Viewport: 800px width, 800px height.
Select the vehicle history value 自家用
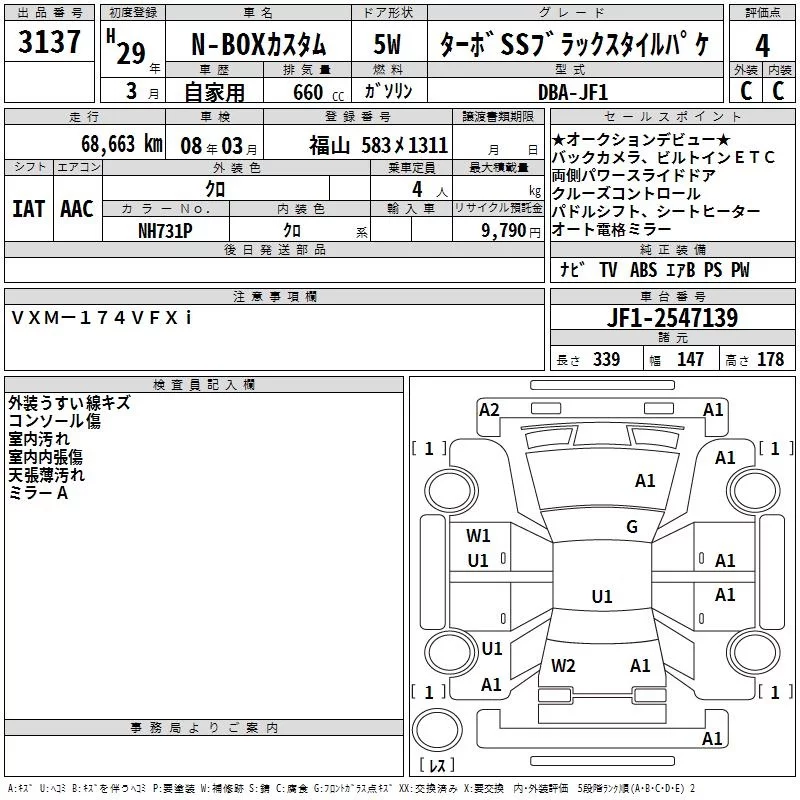[214, 92]
